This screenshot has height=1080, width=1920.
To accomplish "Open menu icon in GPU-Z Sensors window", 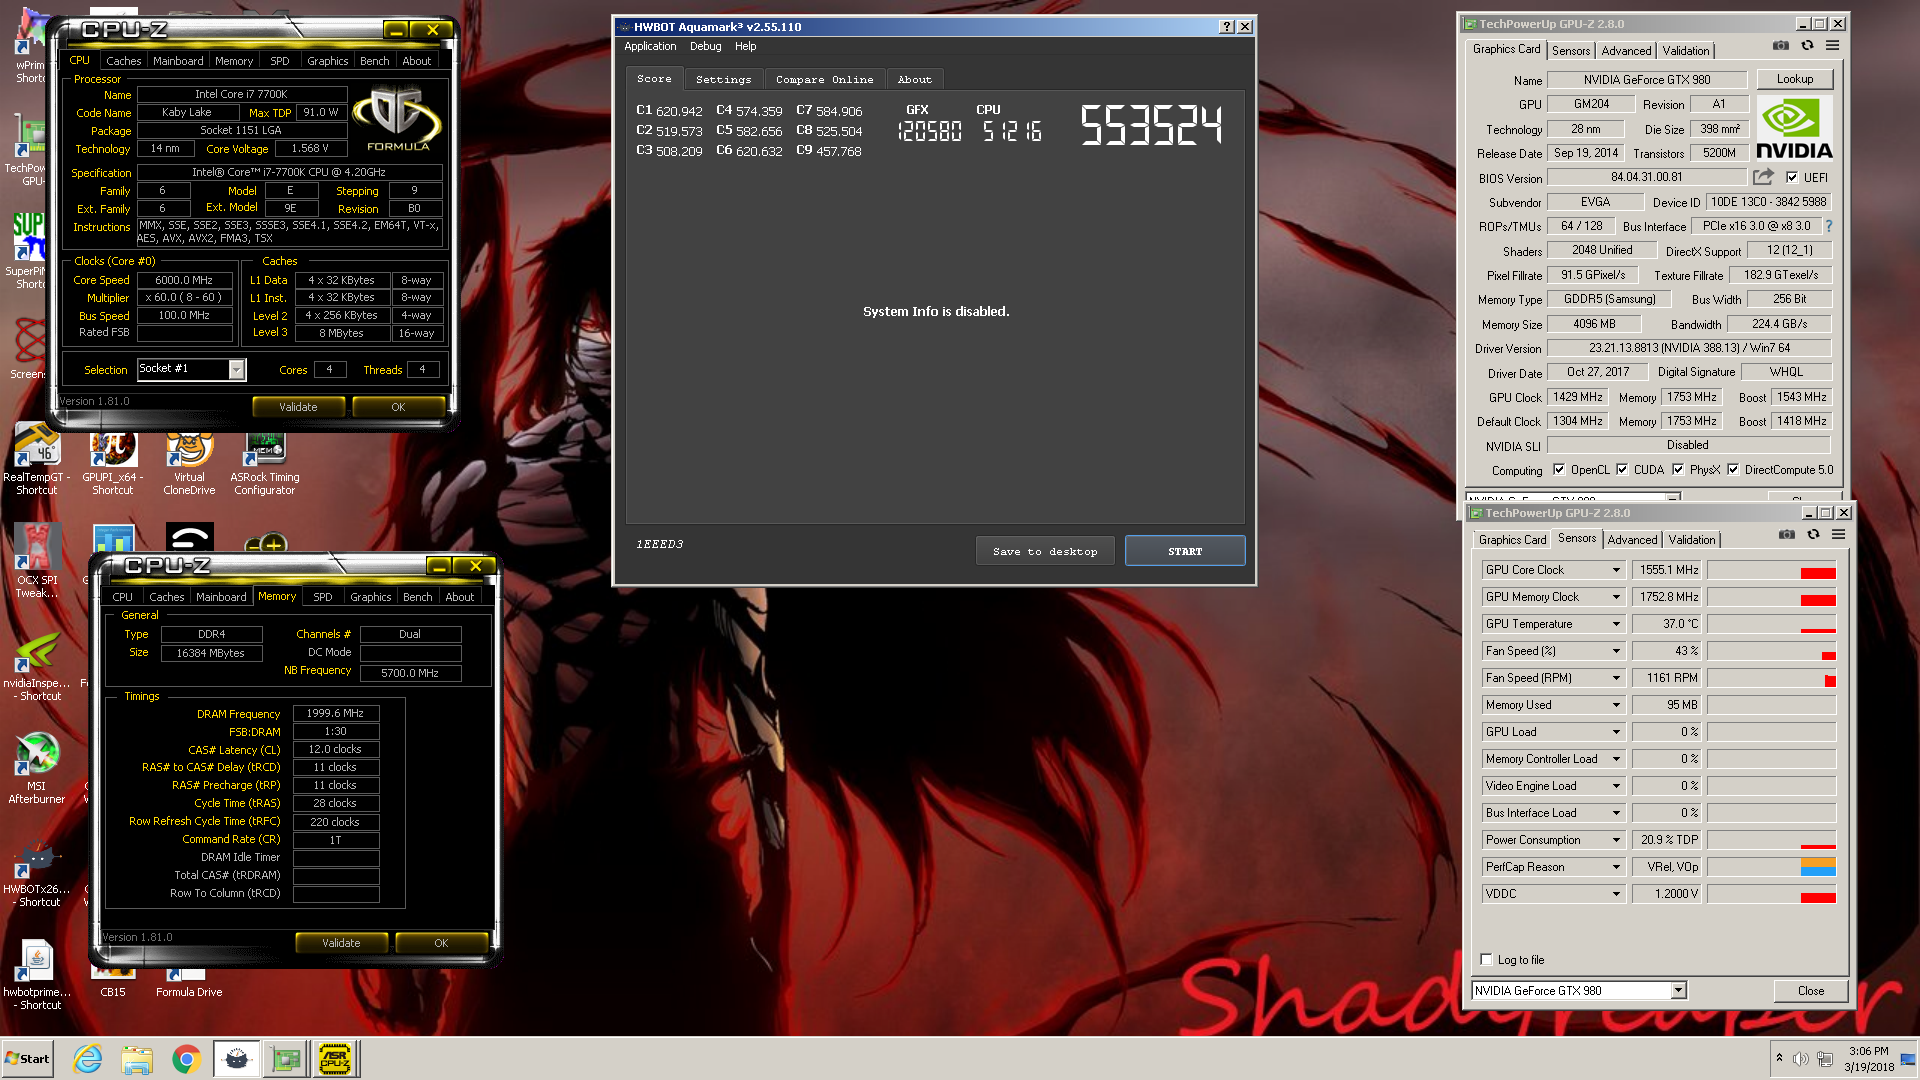I will (1838, 535).
